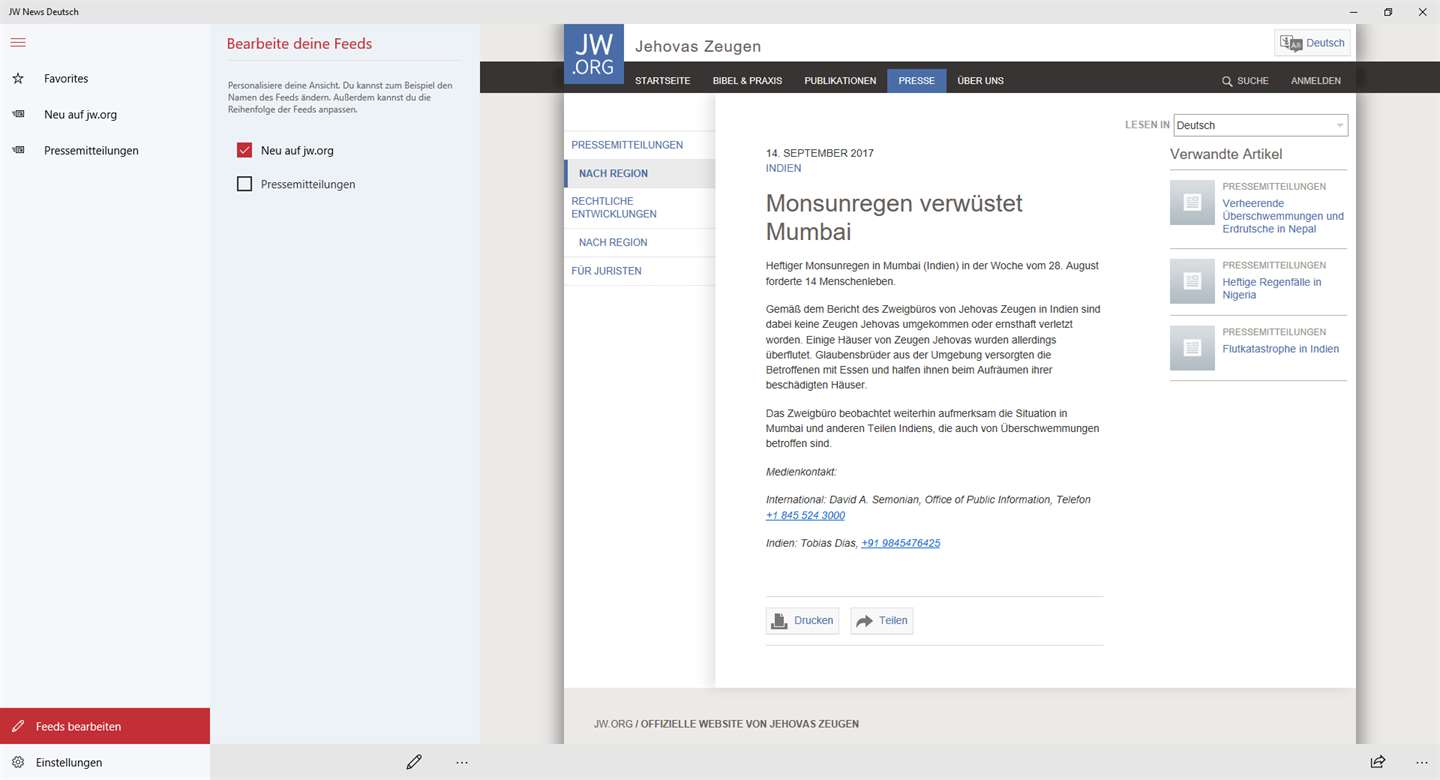The height and width of the screenshot is (780, 1440).
Task: Open Einstellungen
Action: click(105, 762)
